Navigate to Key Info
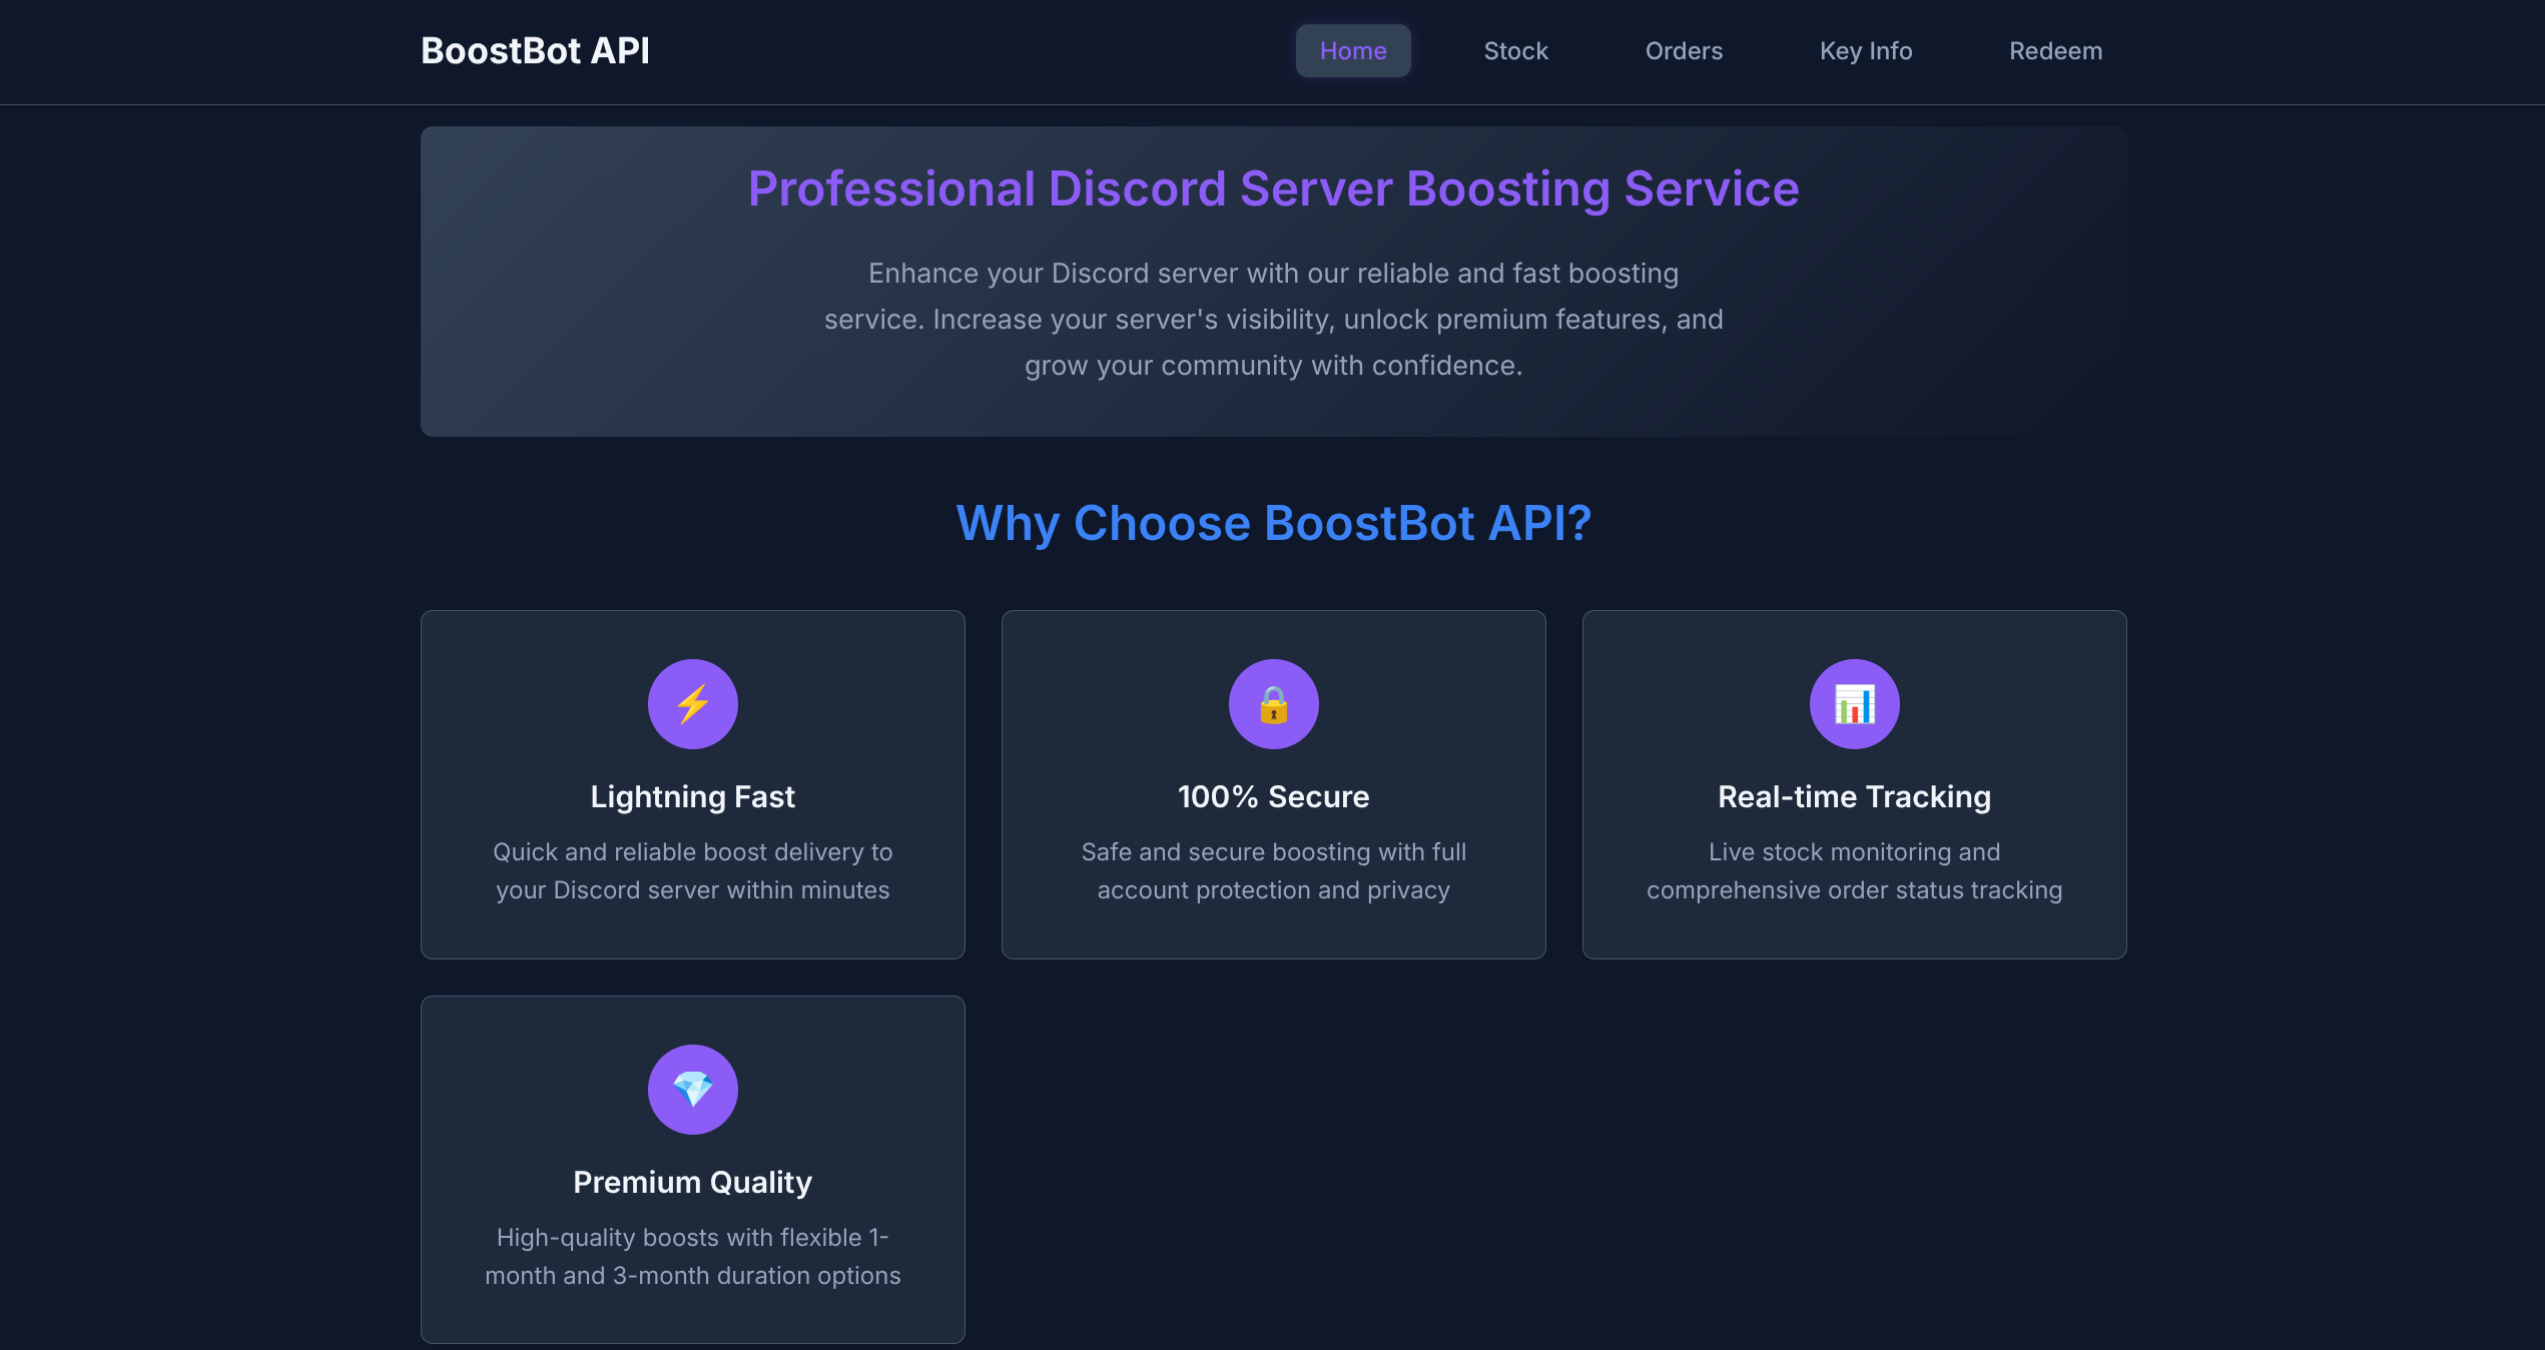2545x1350 pixels. pyautogui.click(x=1865, y=50)
